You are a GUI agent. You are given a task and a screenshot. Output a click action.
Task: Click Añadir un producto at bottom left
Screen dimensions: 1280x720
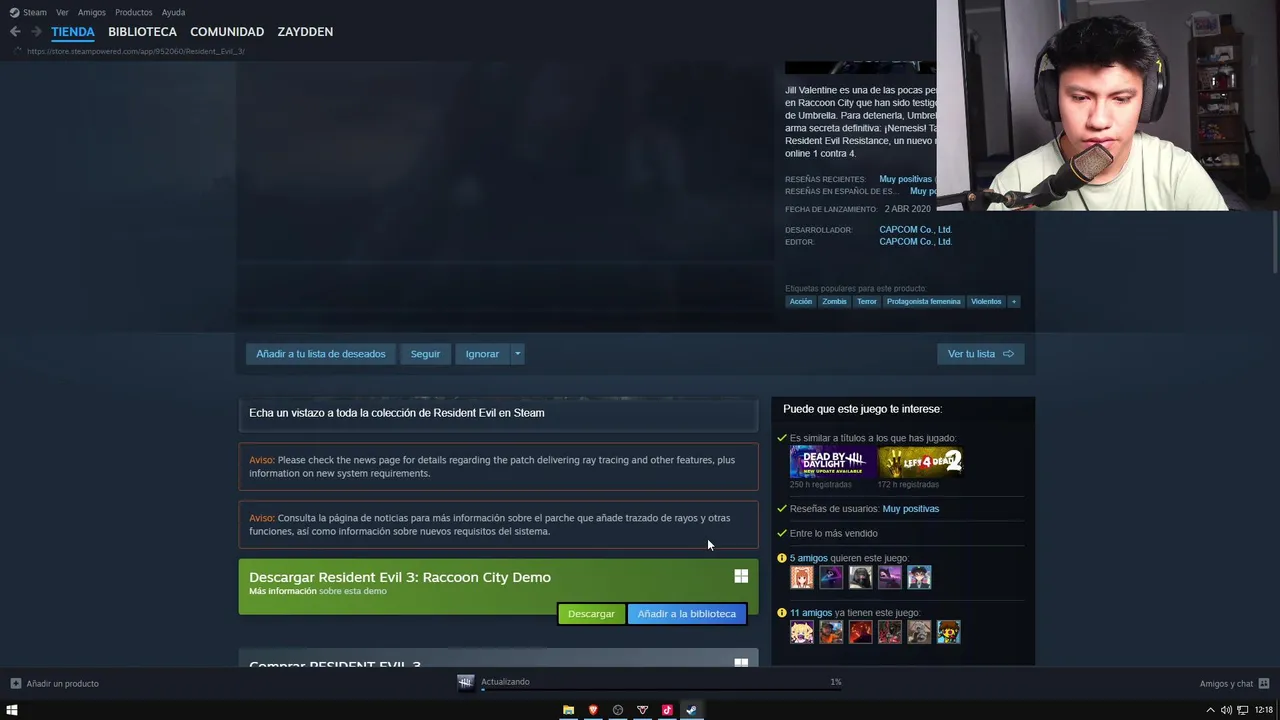(55, 684)
